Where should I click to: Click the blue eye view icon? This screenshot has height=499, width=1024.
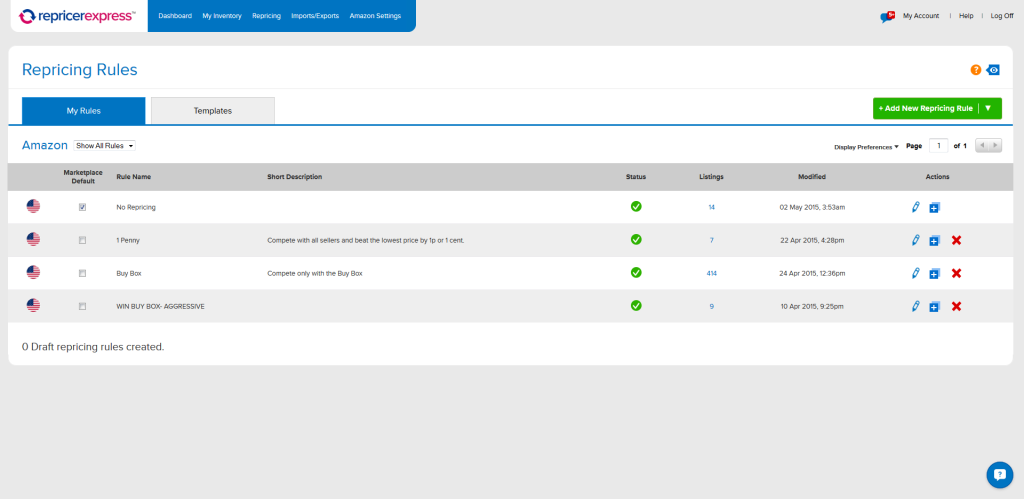coord(993,70)
